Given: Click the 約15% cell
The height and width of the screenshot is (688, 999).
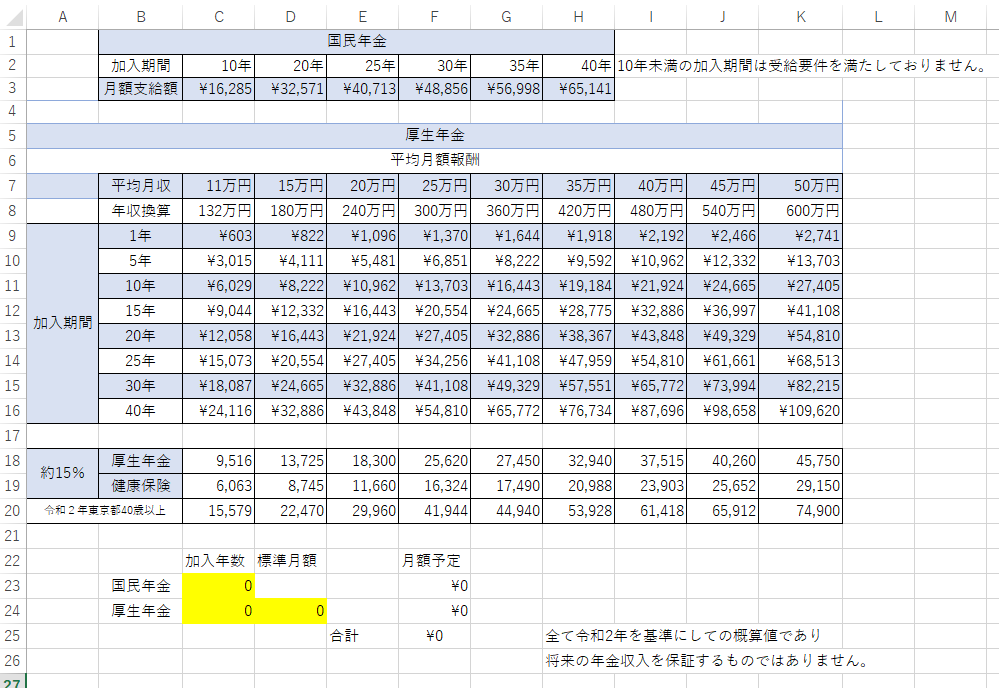Looking at the screenshot, I should pos(62,473).
